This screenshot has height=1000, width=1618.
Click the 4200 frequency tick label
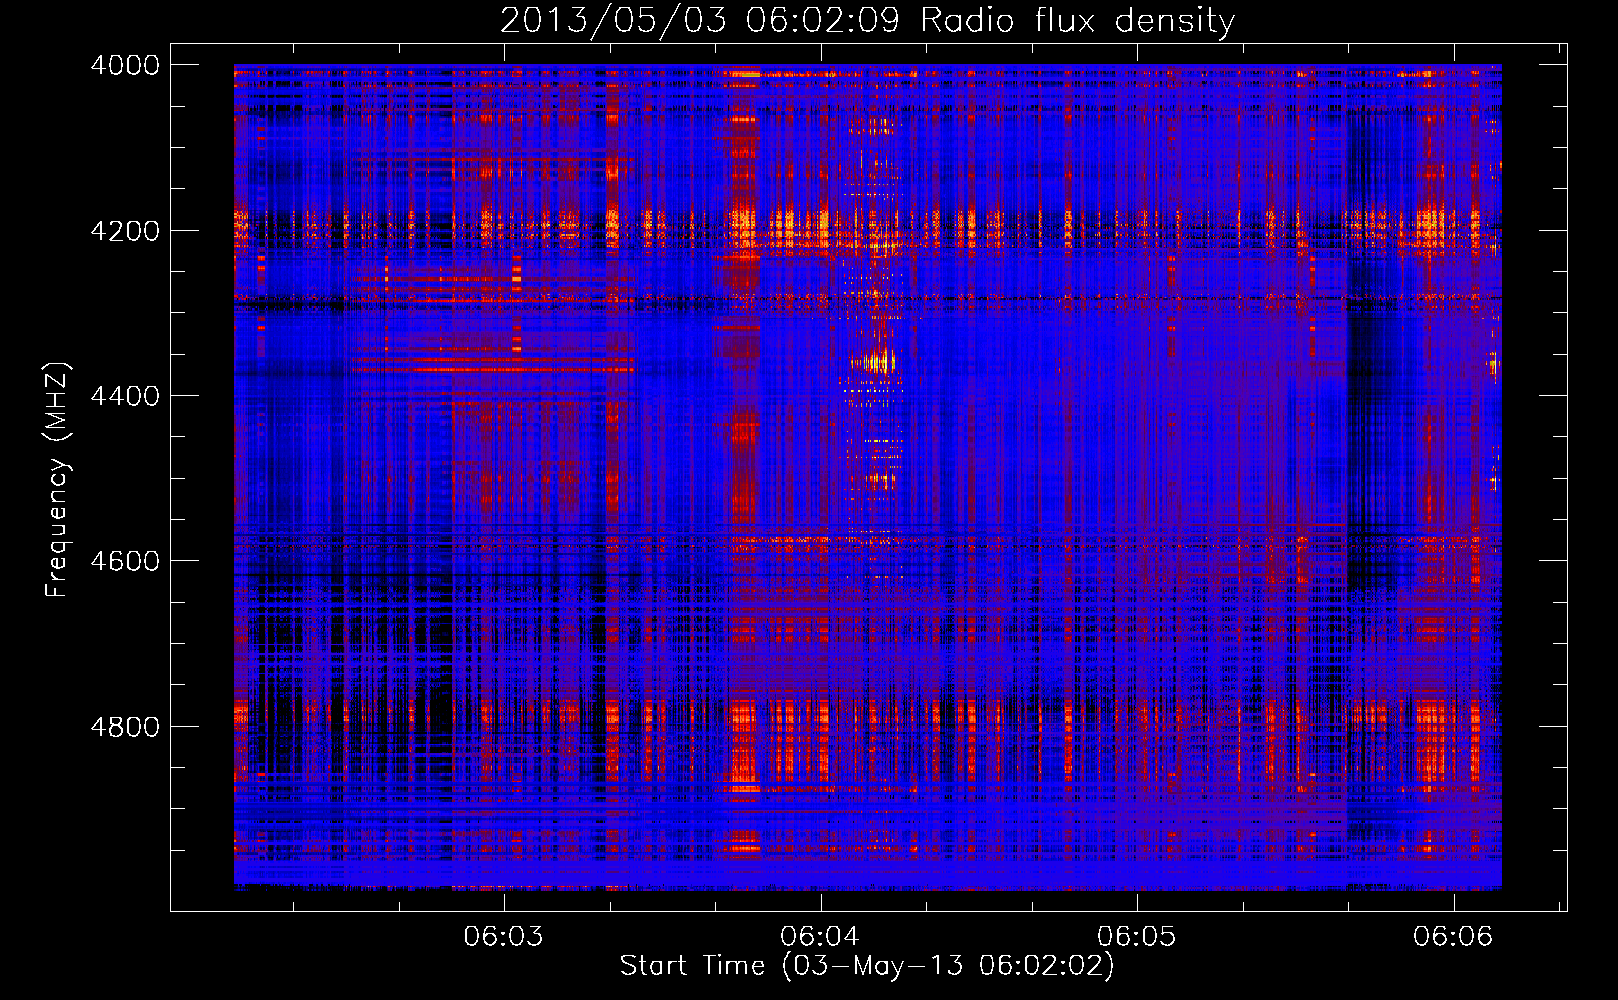(x=125, y=231)
